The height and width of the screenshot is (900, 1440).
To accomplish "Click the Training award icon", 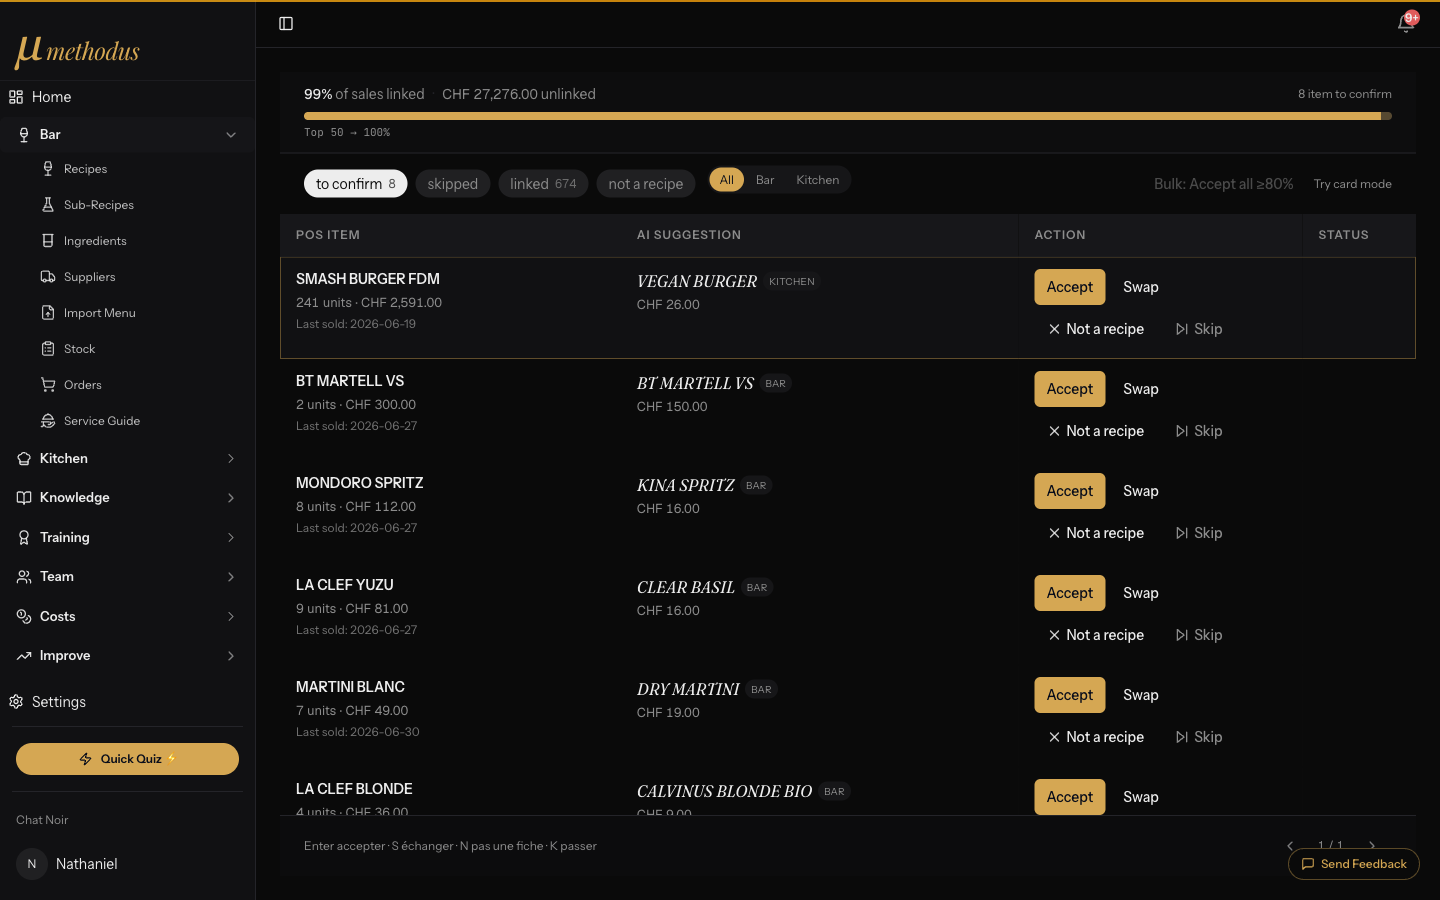I will 24,537.
